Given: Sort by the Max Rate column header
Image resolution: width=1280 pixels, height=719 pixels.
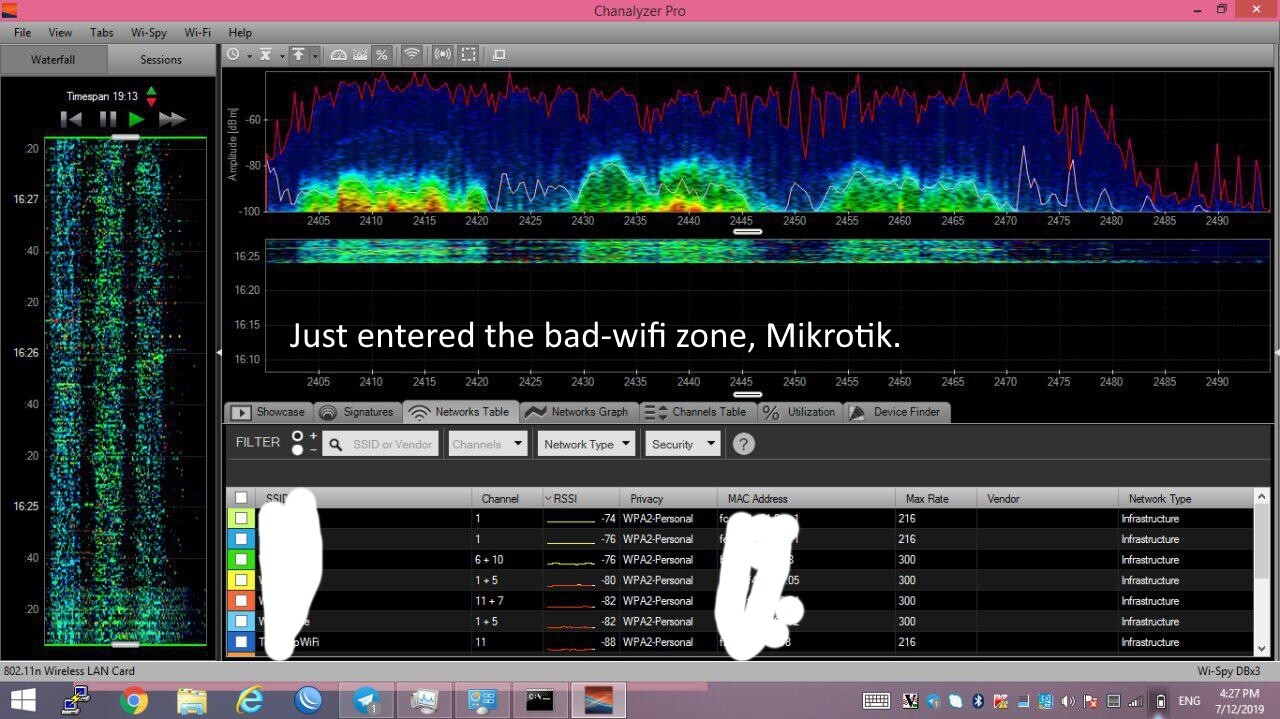Looking at the screenshot, I should 935,498.
